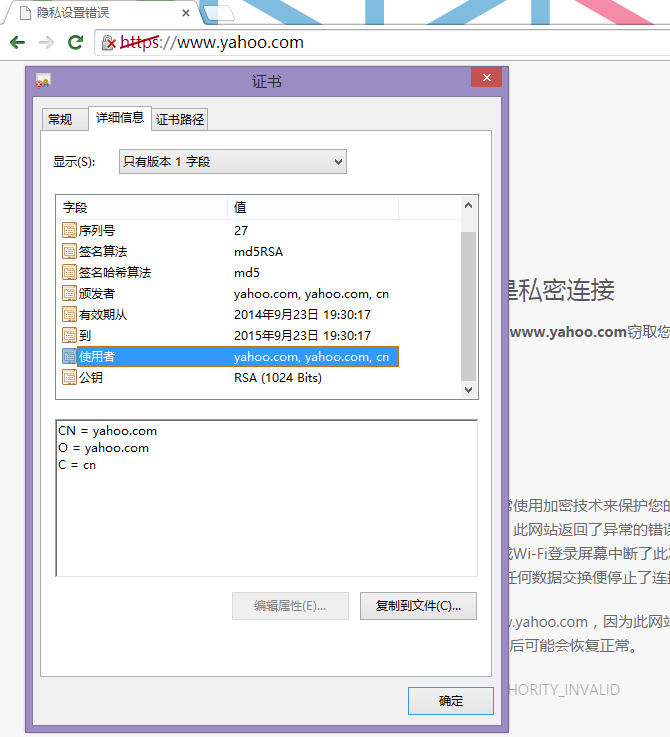Image resolution: width=670 pixels, height=737 pixels.
Task: Select the 颁发者 row label
Action: coord(97,294)
